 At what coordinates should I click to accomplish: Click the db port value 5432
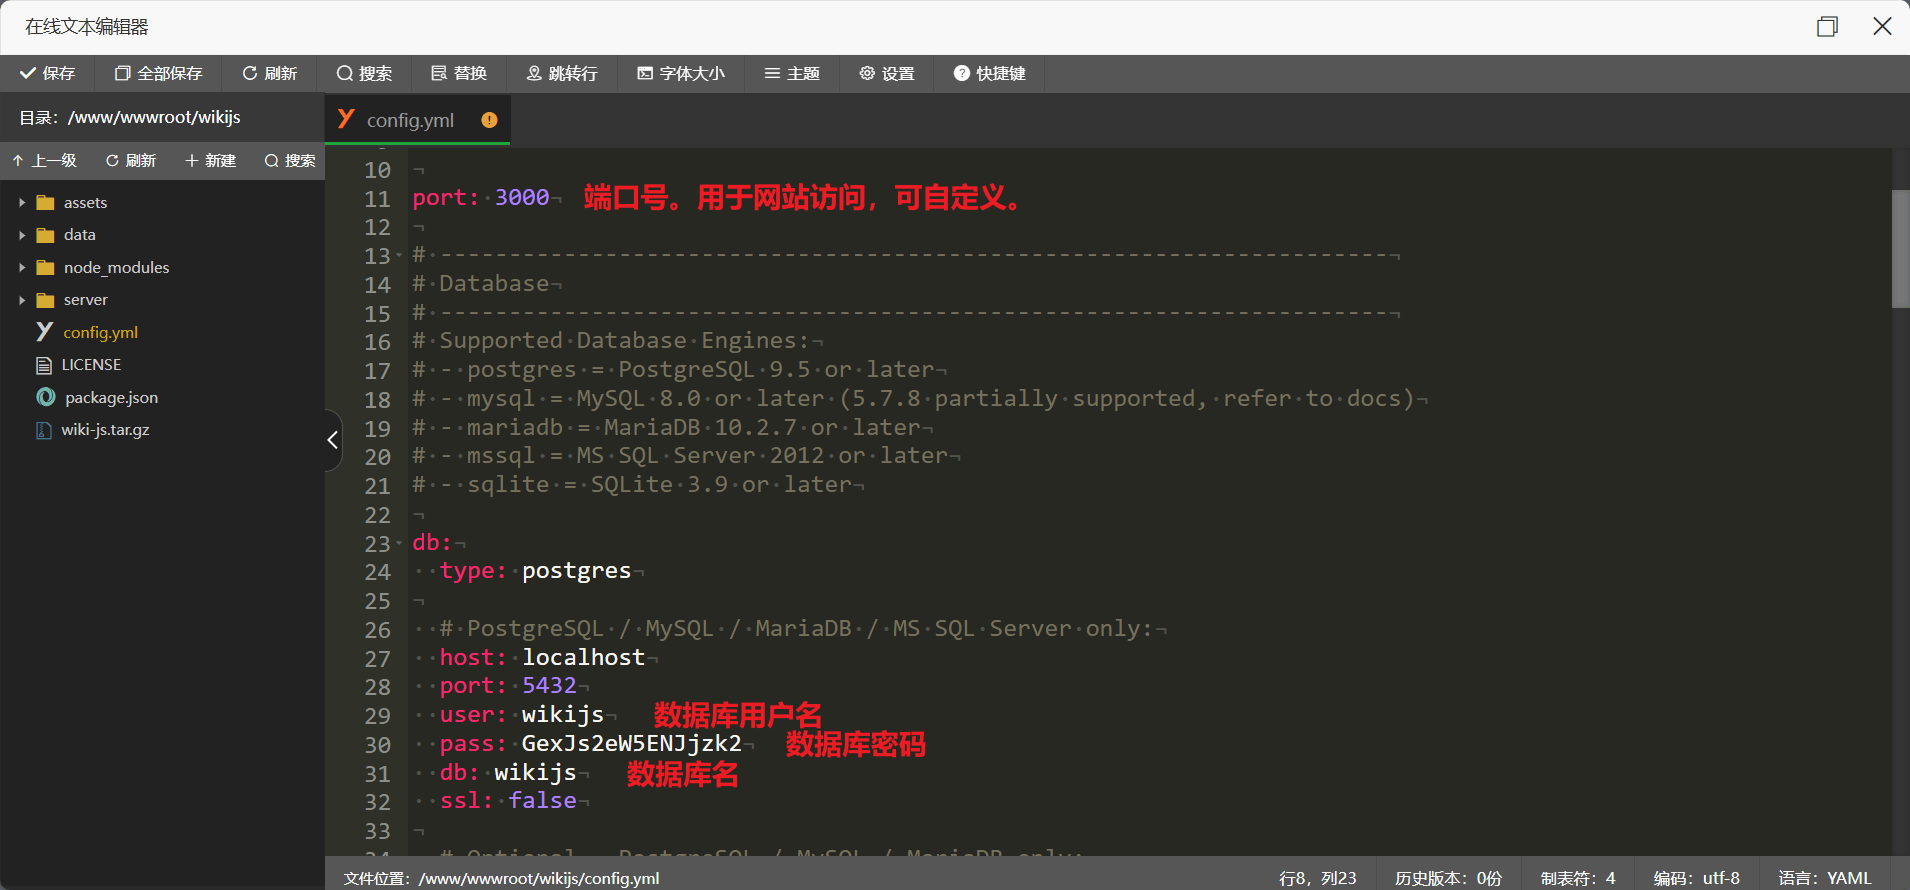tap(549, 686)
